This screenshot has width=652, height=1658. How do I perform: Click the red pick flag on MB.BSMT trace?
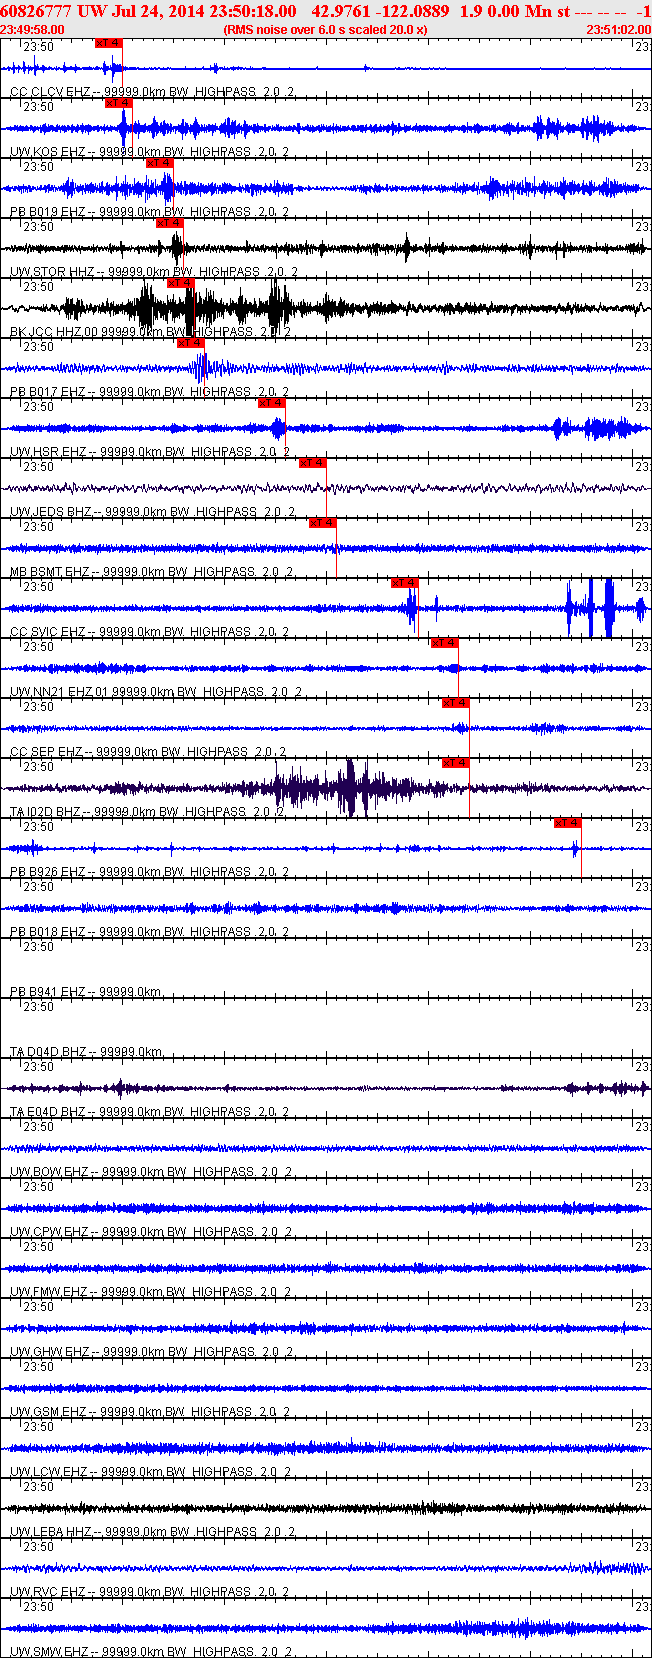323,523
